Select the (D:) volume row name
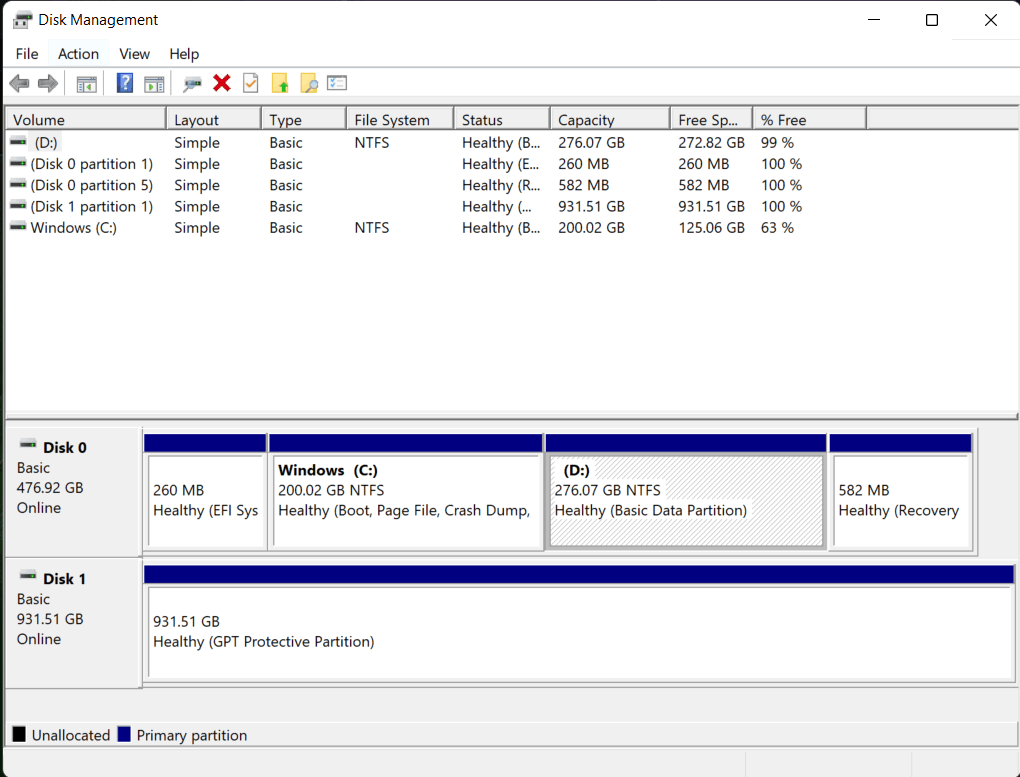The width and height of the screenshot is (1020, 777). point(46,143)
